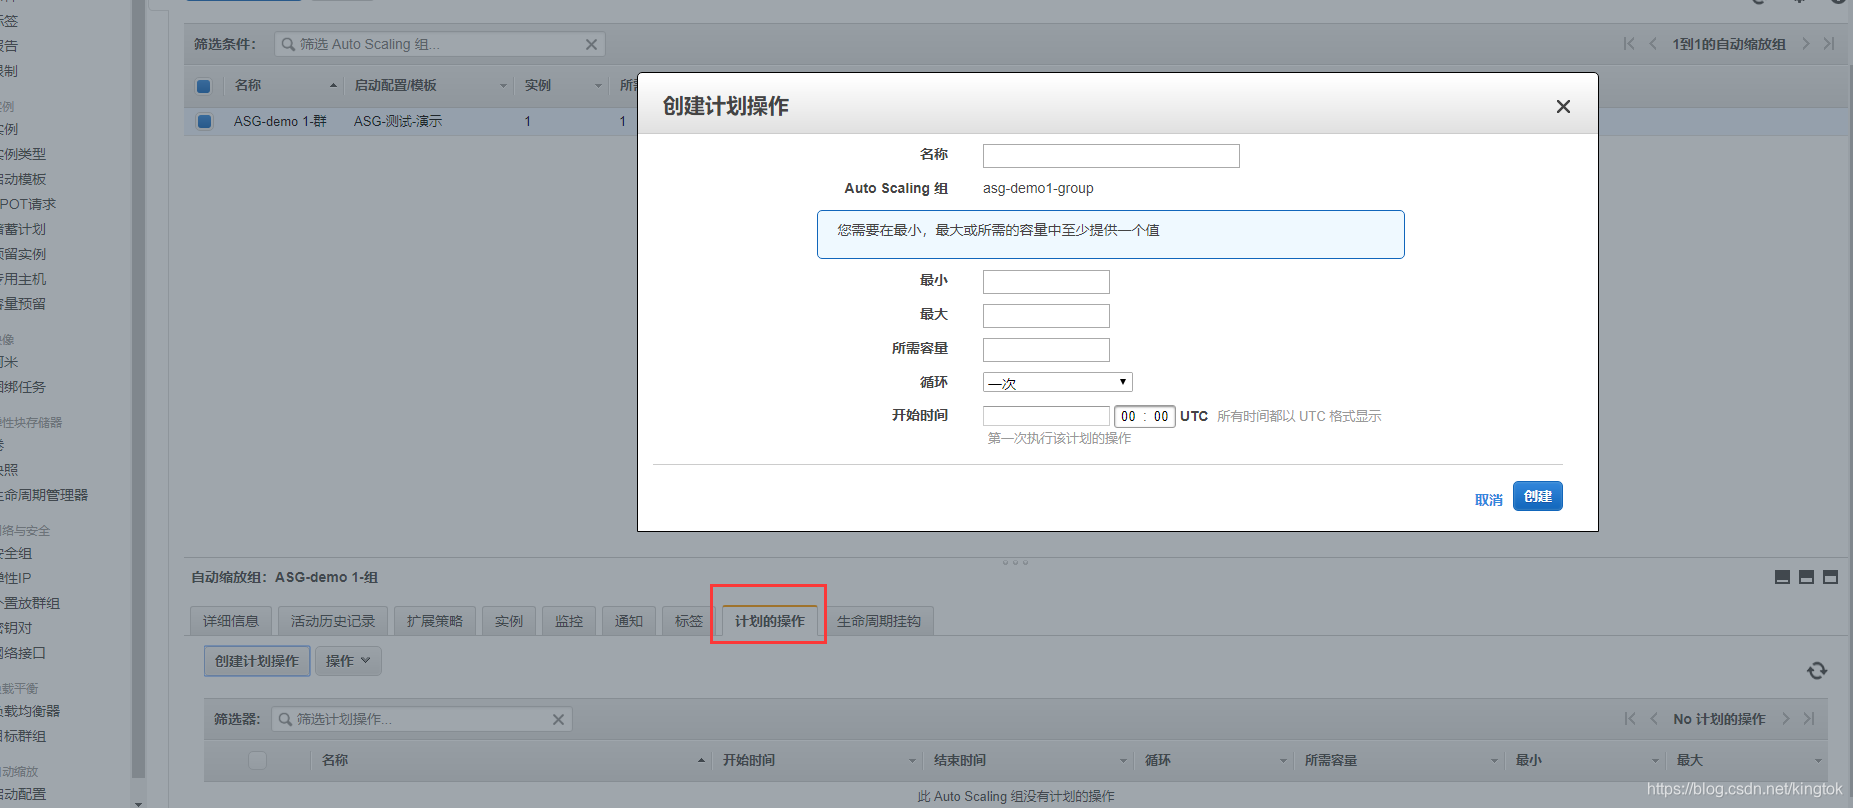This screenshot has height=808, width=1853.
Task: Click the 开始时间 date input field
Action: click(1046, 416)
